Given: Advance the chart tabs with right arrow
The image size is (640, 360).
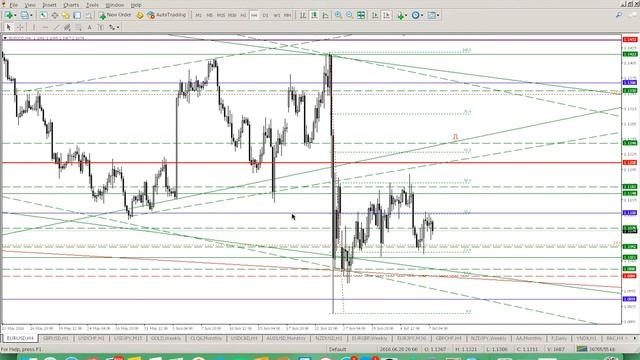Looking at the screenshot, I should (635, 338).
